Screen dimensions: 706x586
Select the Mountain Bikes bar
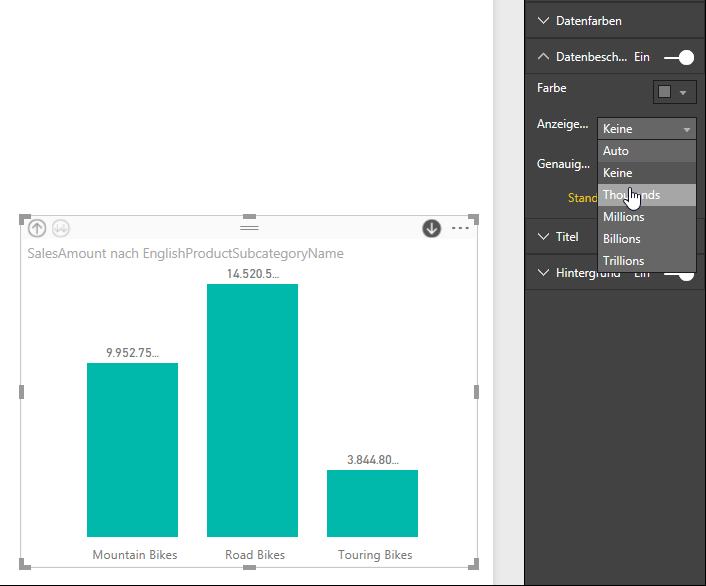click(132, 450)
